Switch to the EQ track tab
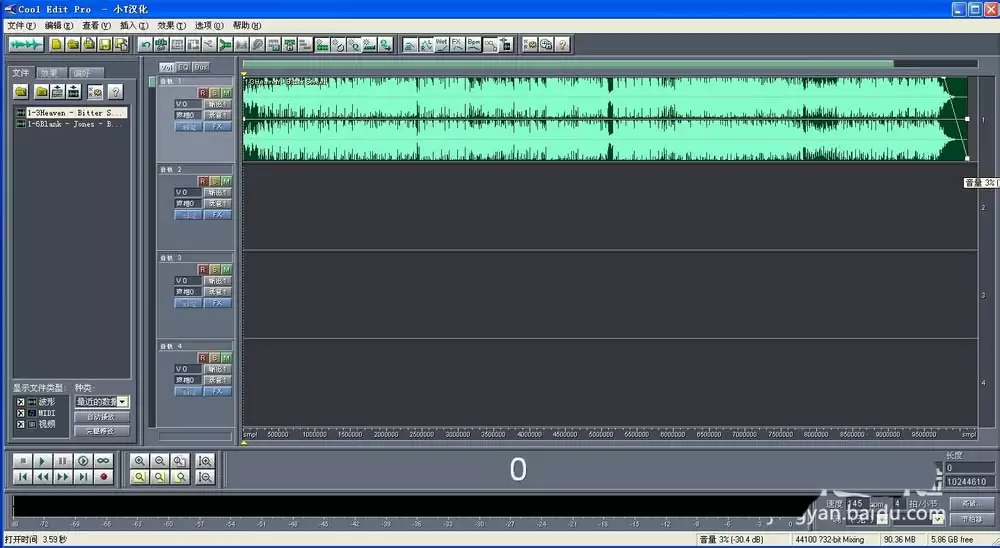The image size is (1000, 548). 184,67
